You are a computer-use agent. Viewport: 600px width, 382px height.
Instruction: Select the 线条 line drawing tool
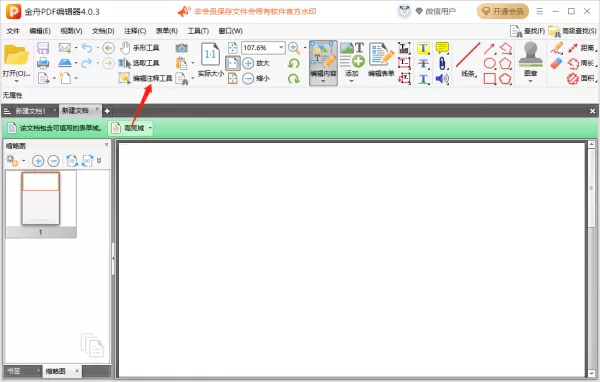(468, 60)
